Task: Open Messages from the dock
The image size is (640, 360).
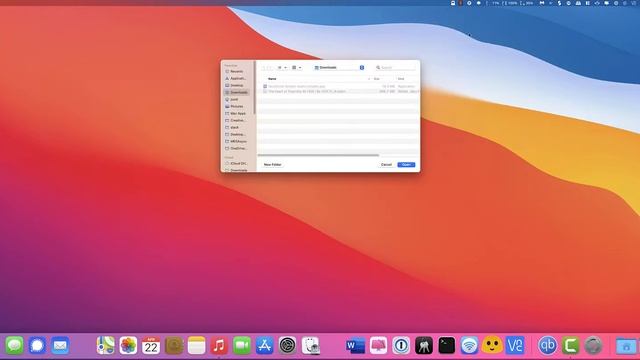Action: 15,346
